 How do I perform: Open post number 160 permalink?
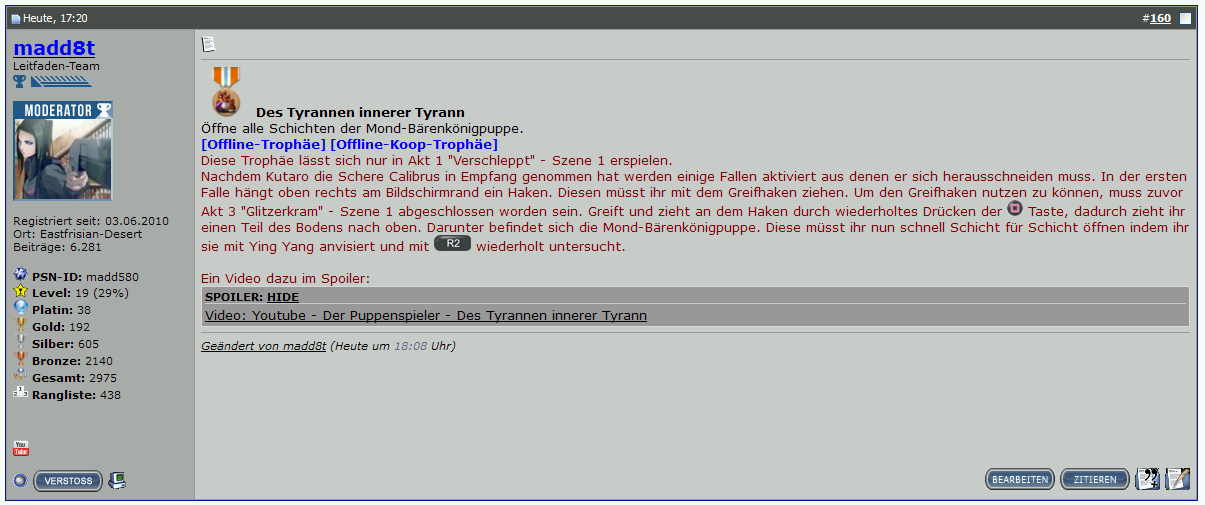1160,18
